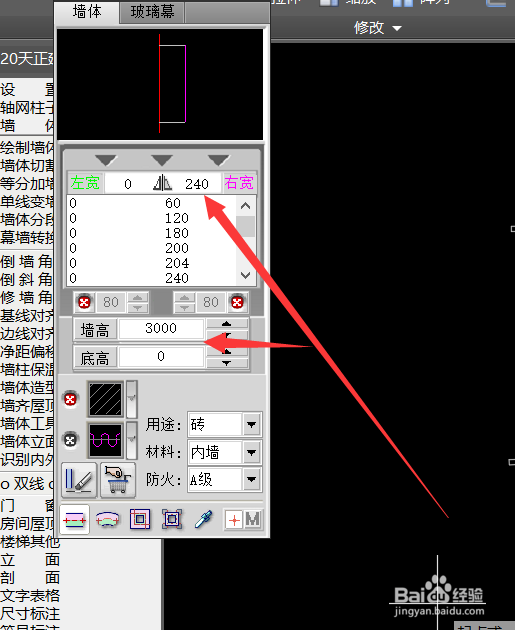Toggle the hatch fill red X button
The width and height of the screenshot is (515, 630).
pyautogui.click(x=70, y=399)
